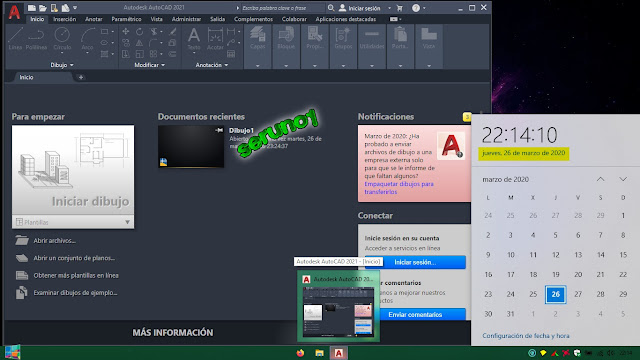This screenshot has width=640, height=360.
Task: Open the Windows Start menu
Action: [12, 353]
